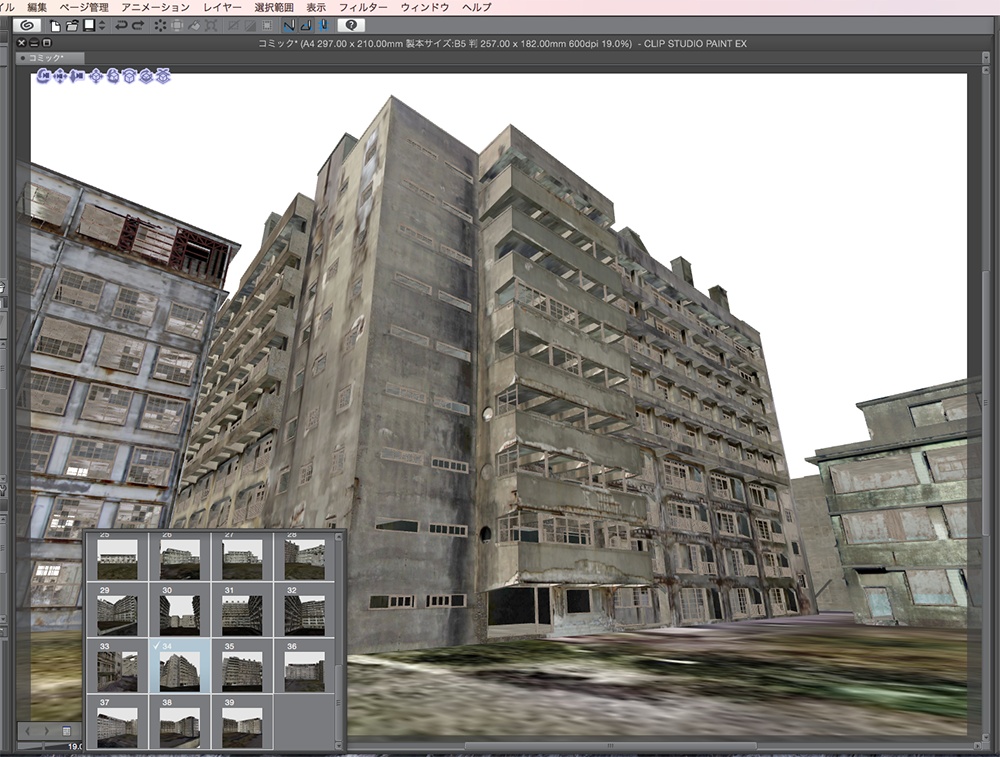Click preset list scrollbar down arrow

[339, 744]
